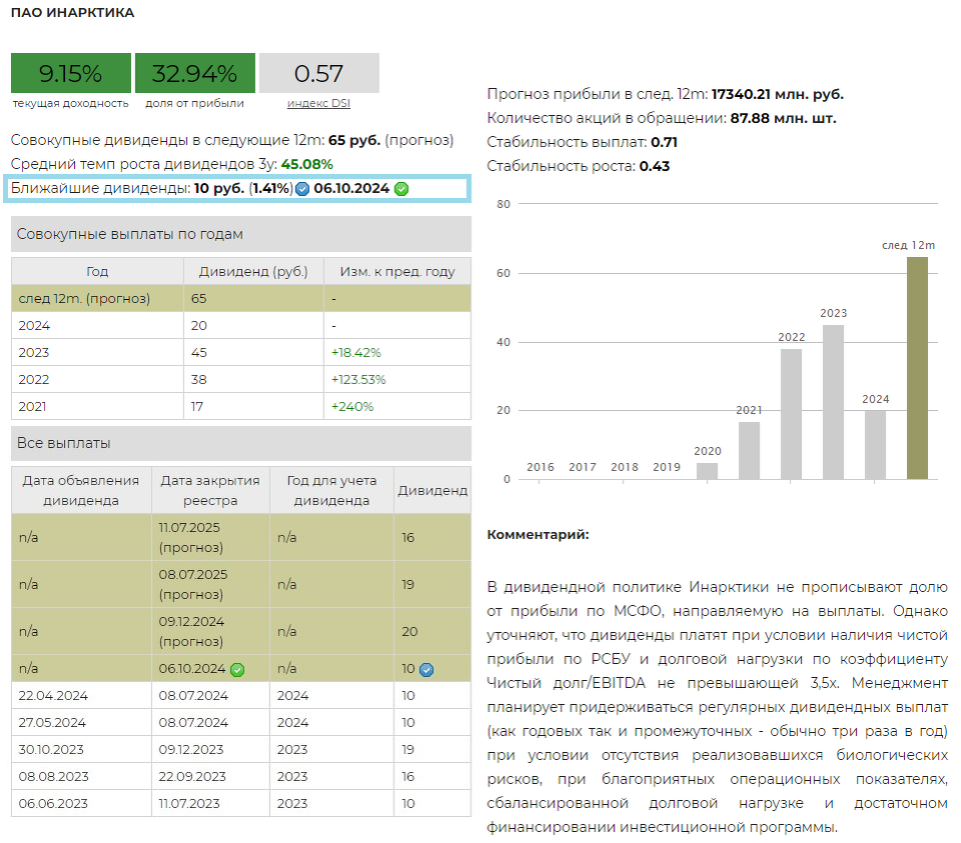This screenshot has height=843, width=961.
Task: Click the ПАО ИНАРКТИКА company title
Action: click(x=72, y=13)
